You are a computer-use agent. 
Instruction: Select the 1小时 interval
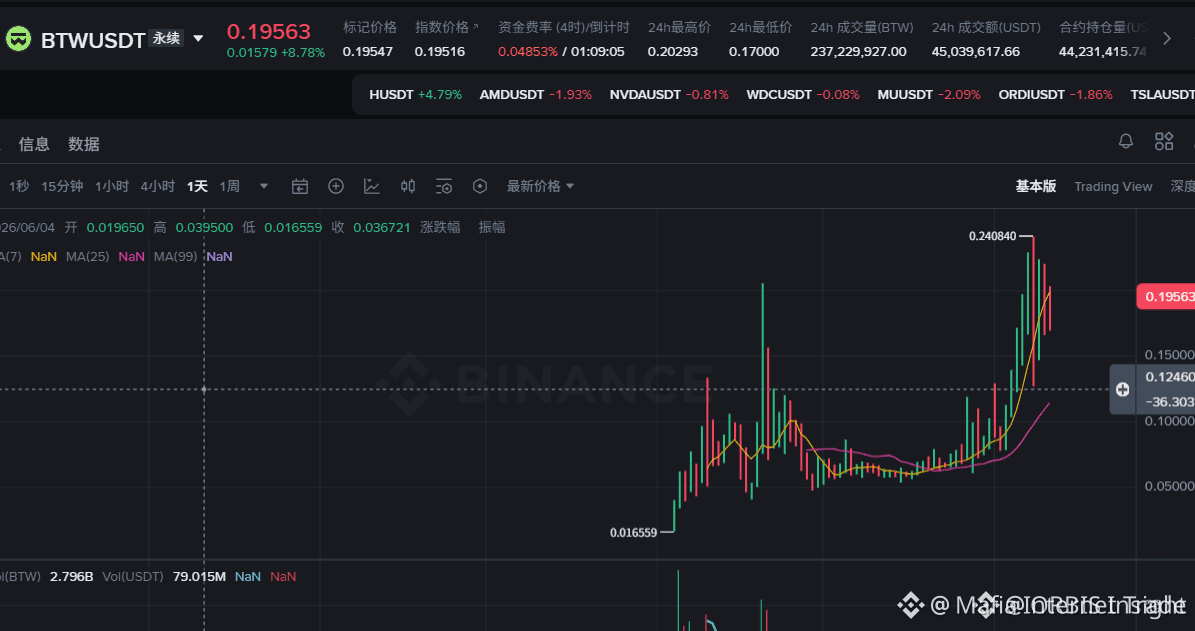(x=112, y=186)
